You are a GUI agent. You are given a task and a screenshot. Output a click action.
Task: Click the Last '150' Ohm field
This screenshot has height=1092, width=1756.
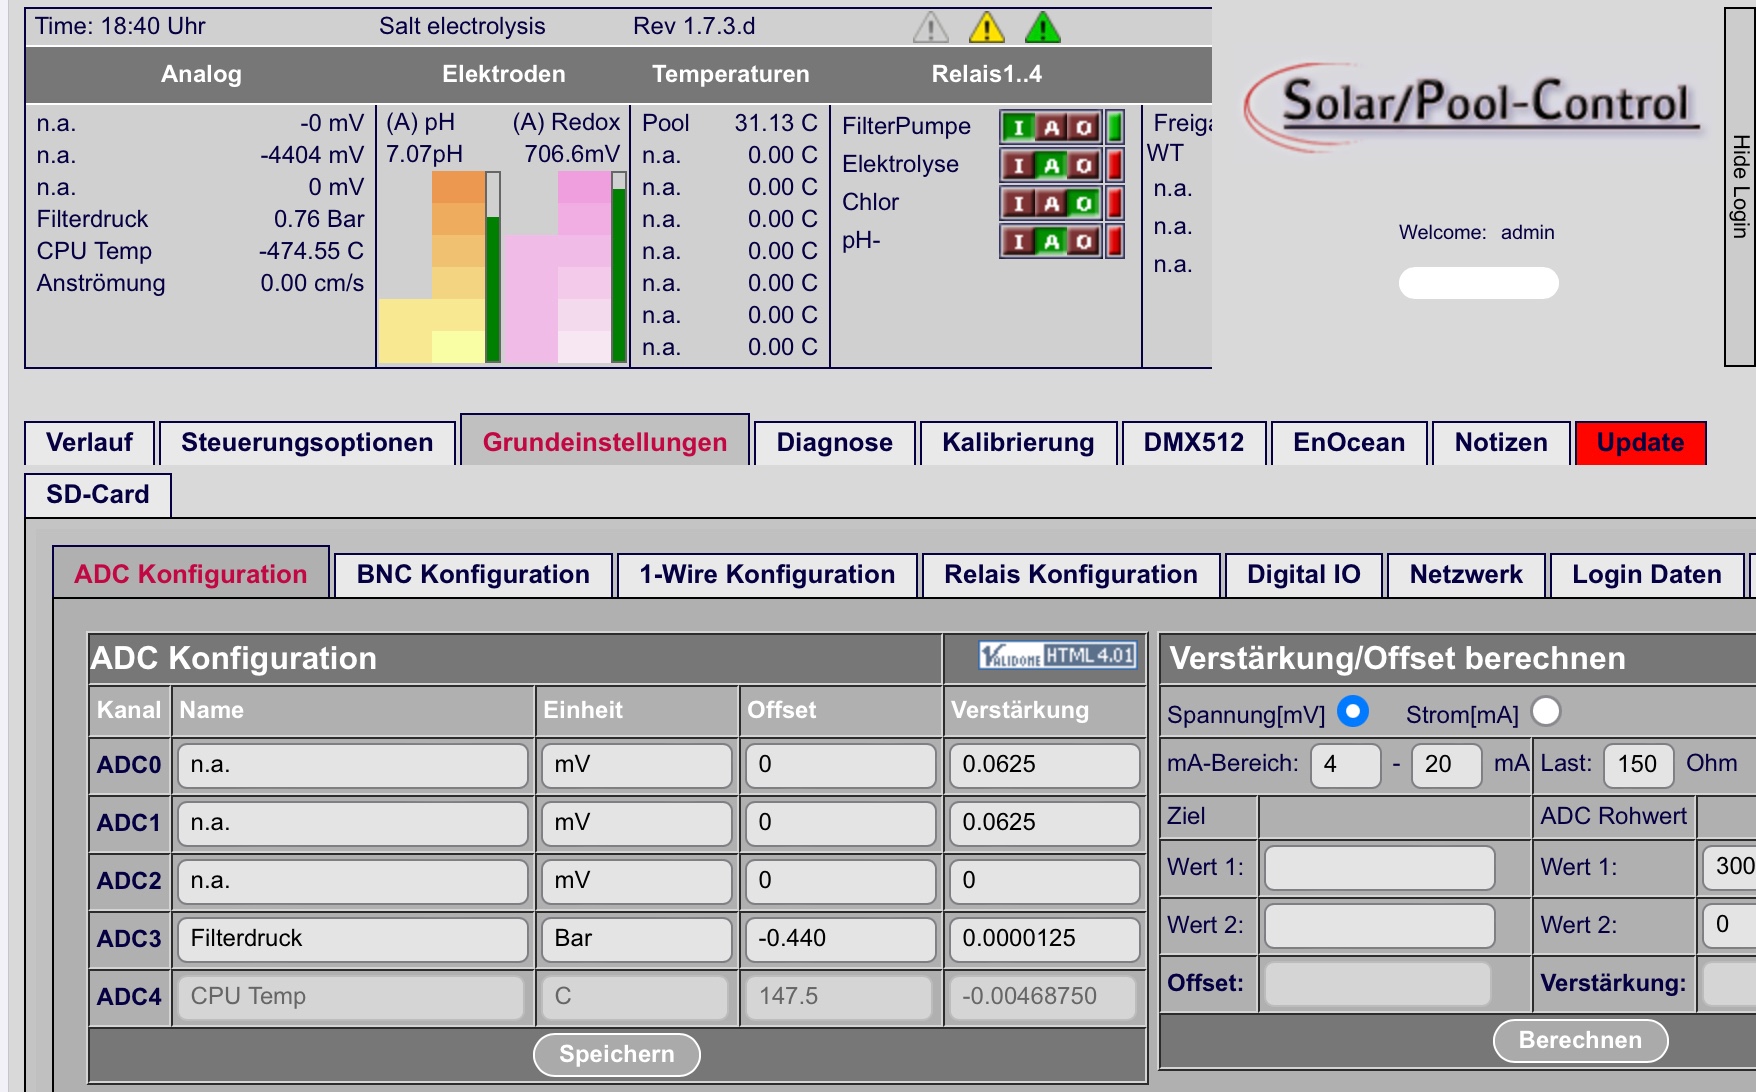(x=1638, y=765)
